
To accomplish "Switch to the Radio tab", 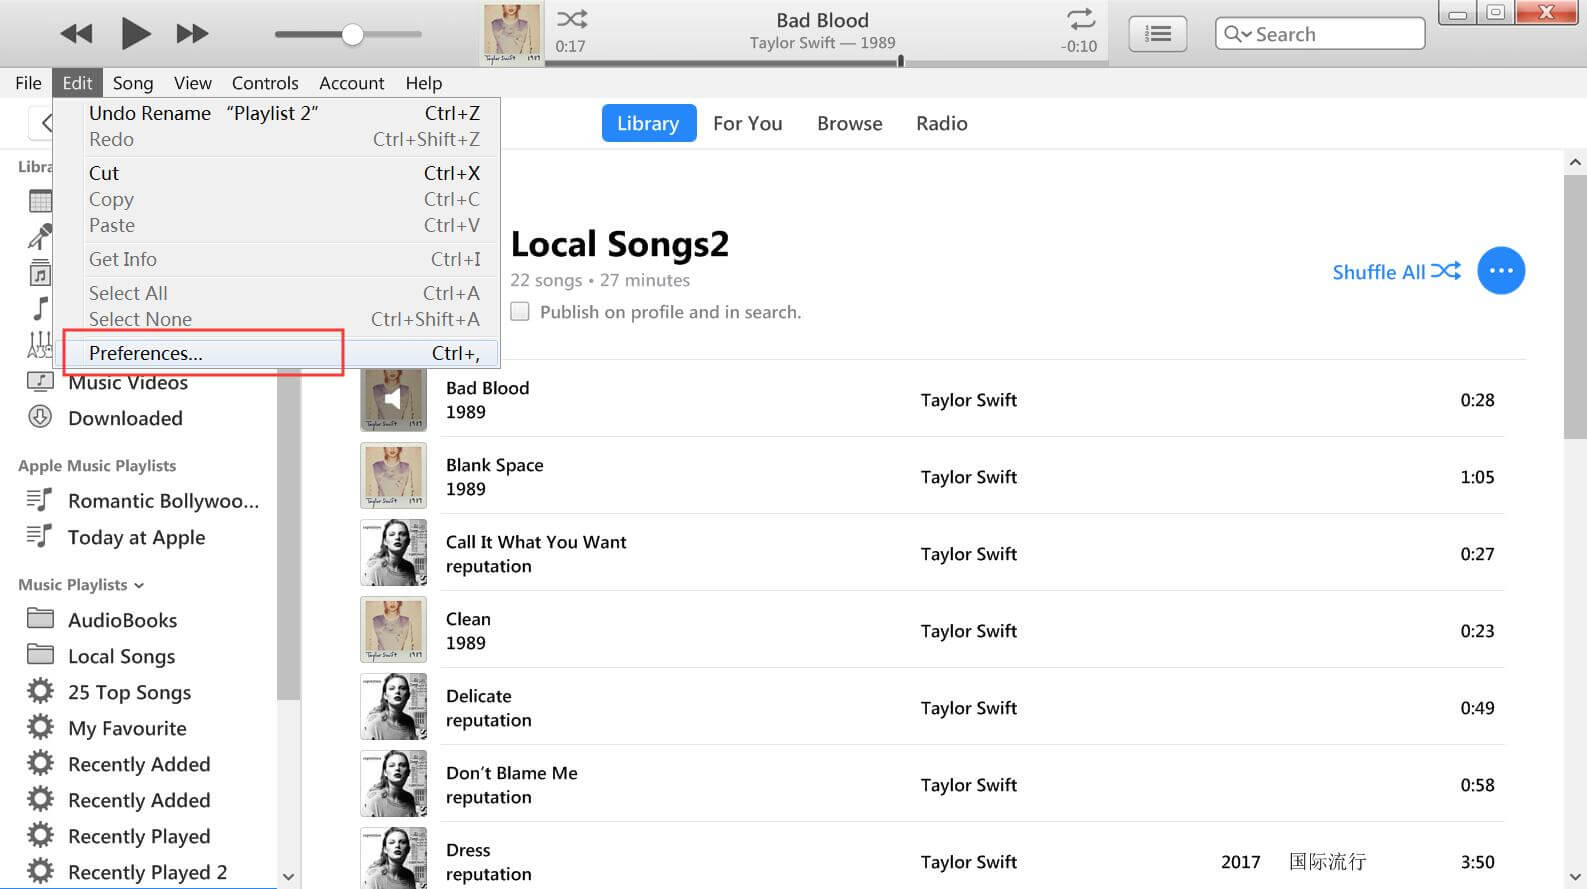I will 941,123.
